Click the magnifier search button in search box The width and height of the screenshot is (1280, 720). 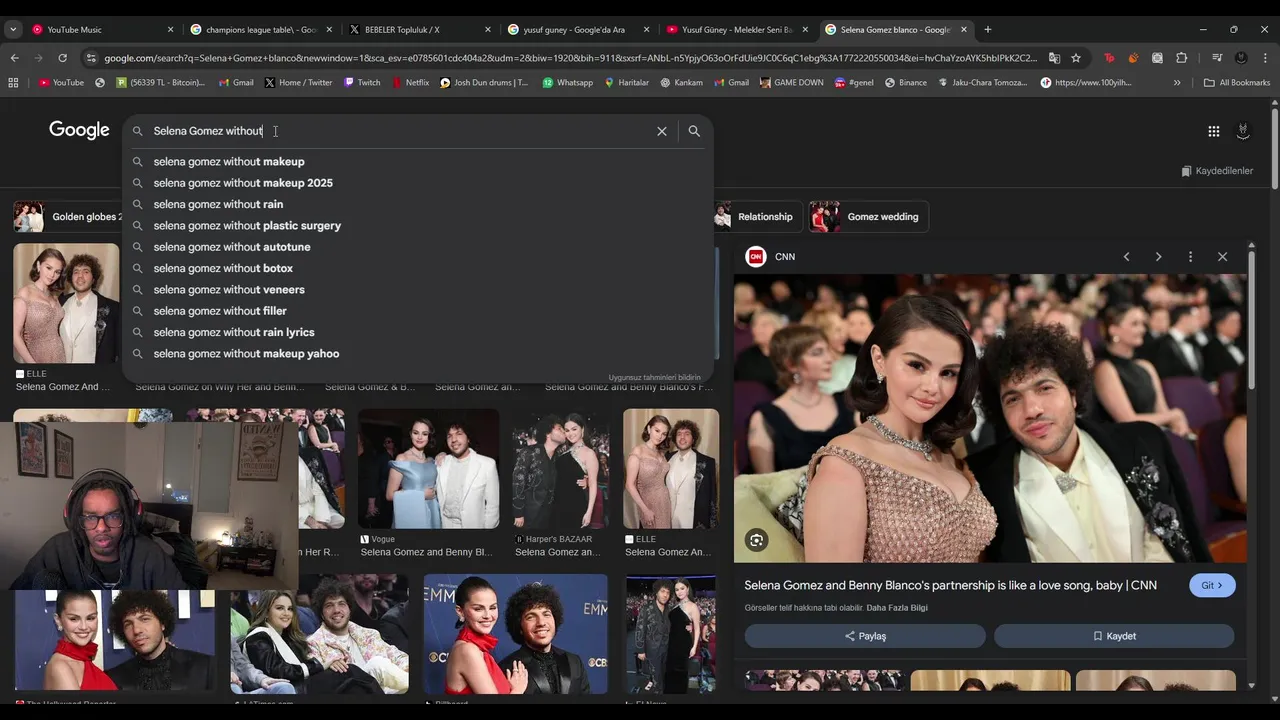click(694, 131)
